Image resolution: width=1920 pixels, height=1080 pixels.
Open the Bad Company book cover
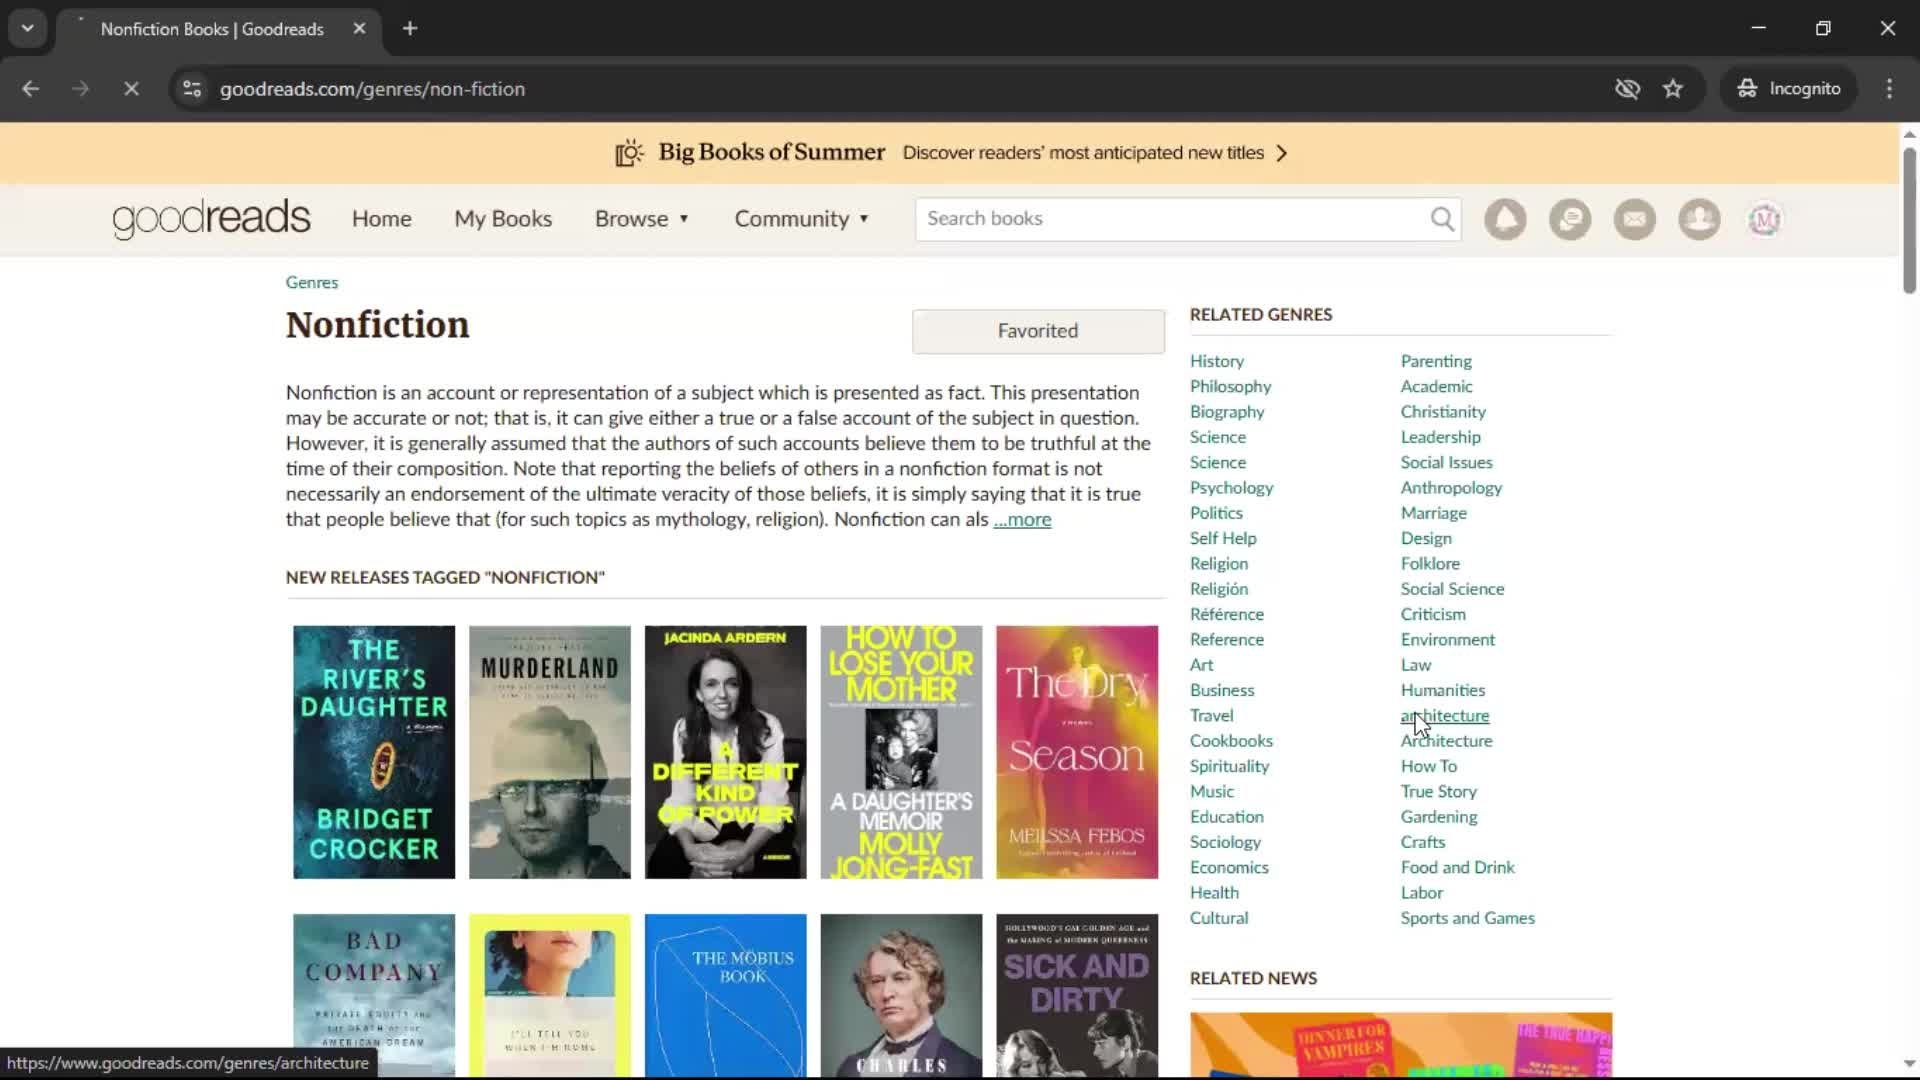(374, 996)
